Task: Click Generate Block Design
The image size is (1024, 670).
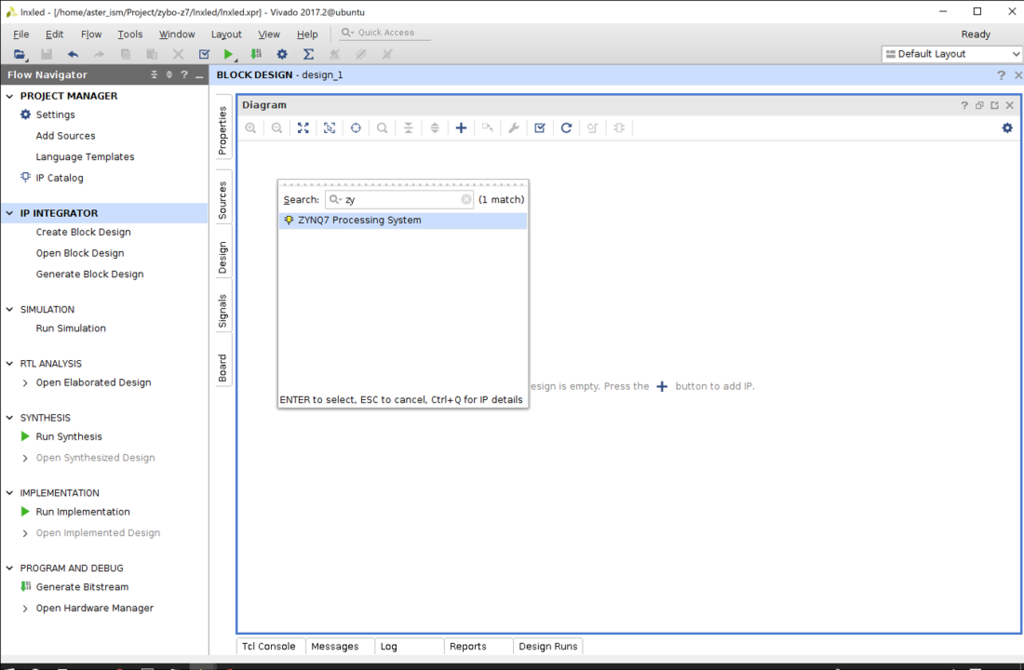Action: pyautogui.click(x=89, y=274)
